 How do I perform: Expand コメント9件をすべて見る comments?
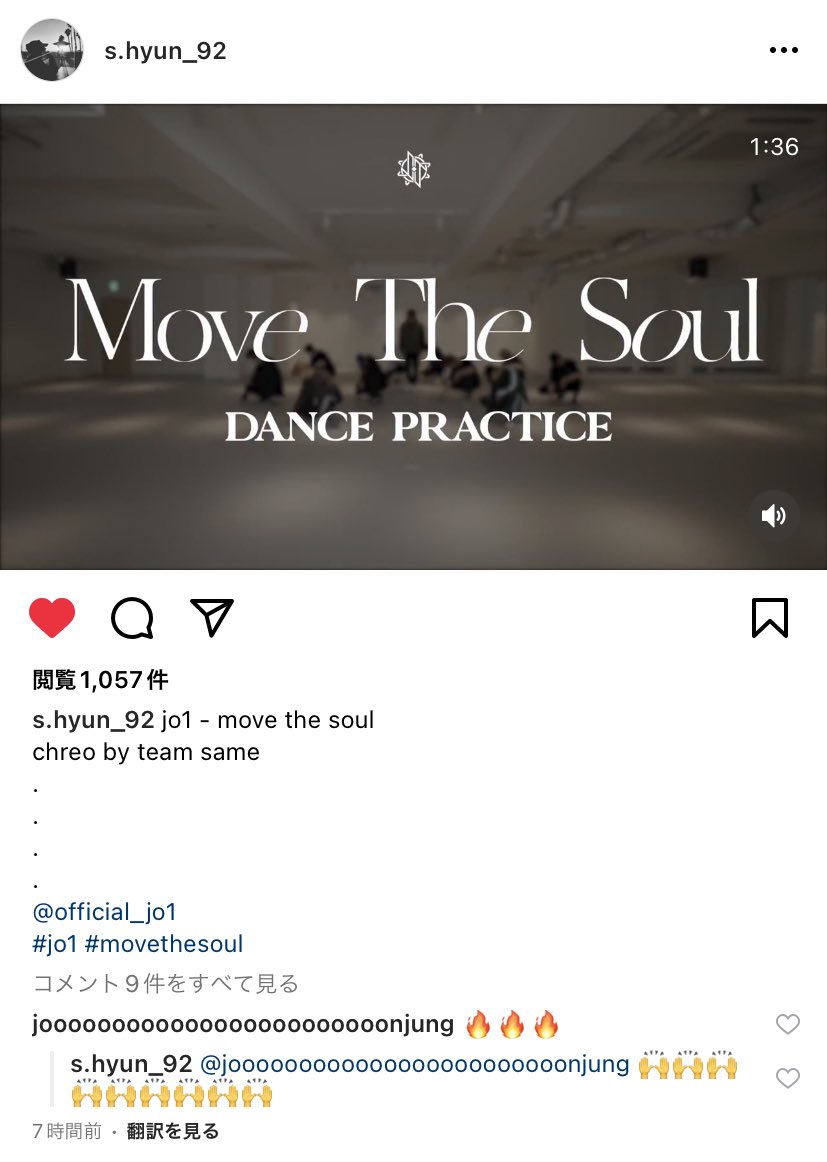[x=165, y=983]
